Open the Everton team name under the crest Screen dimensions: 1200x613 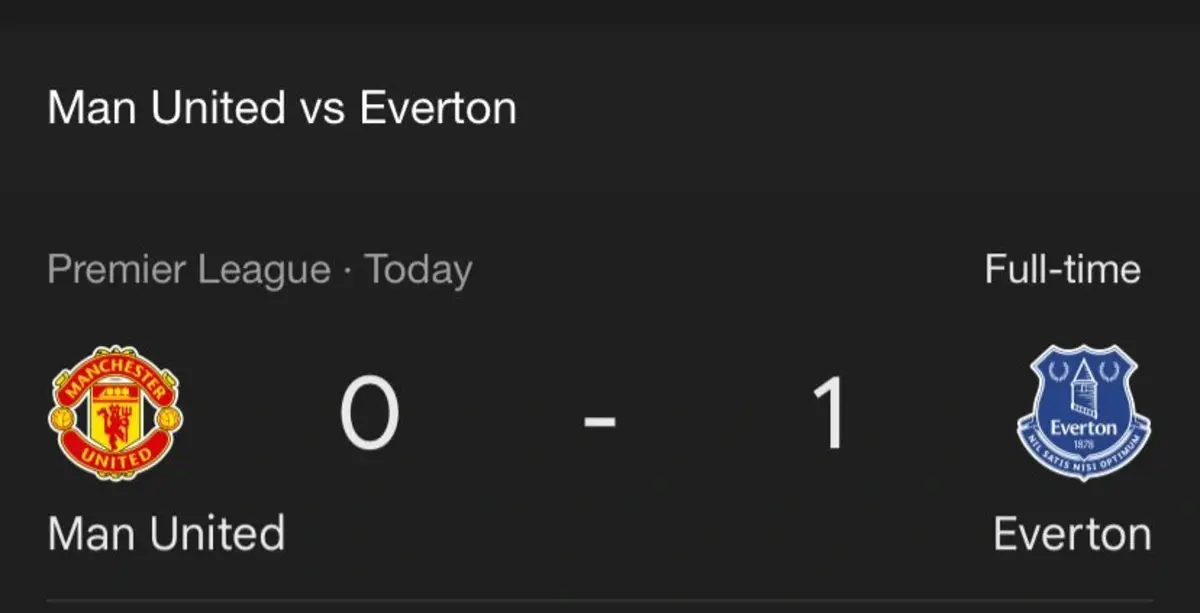point(1072,534)
